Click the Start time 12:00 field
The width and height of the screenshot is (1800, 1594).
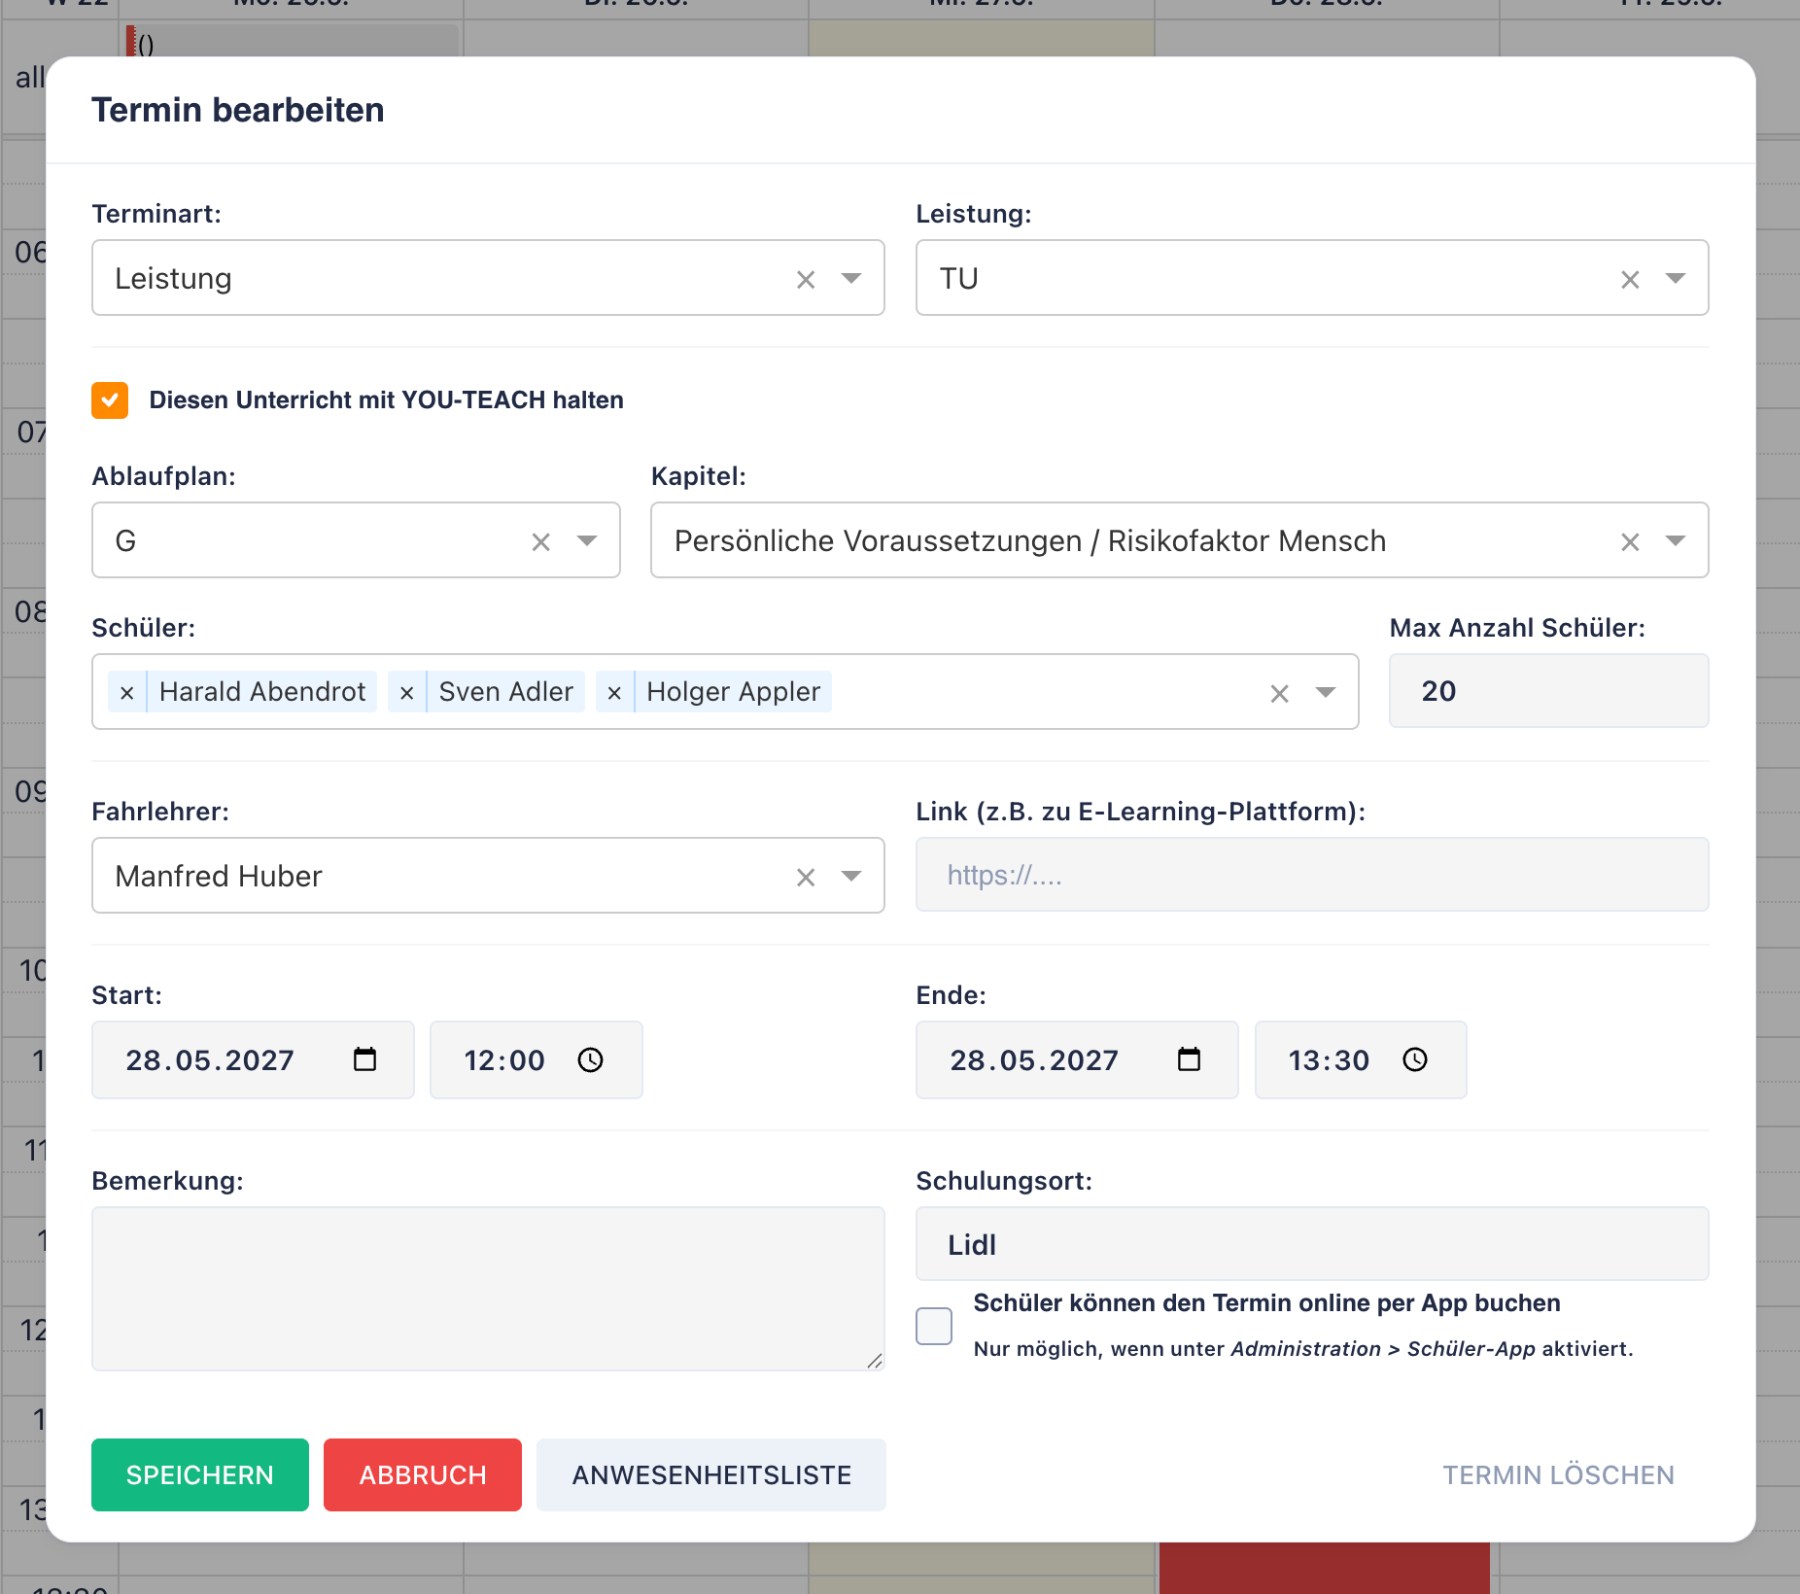(x=536, y=1060)
